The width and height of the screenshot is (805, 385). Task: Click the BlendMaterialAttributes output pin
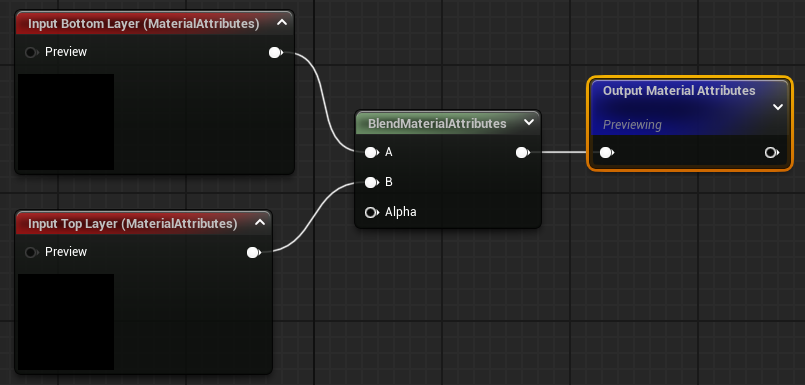pyautogui.click(x=523, y=152)
